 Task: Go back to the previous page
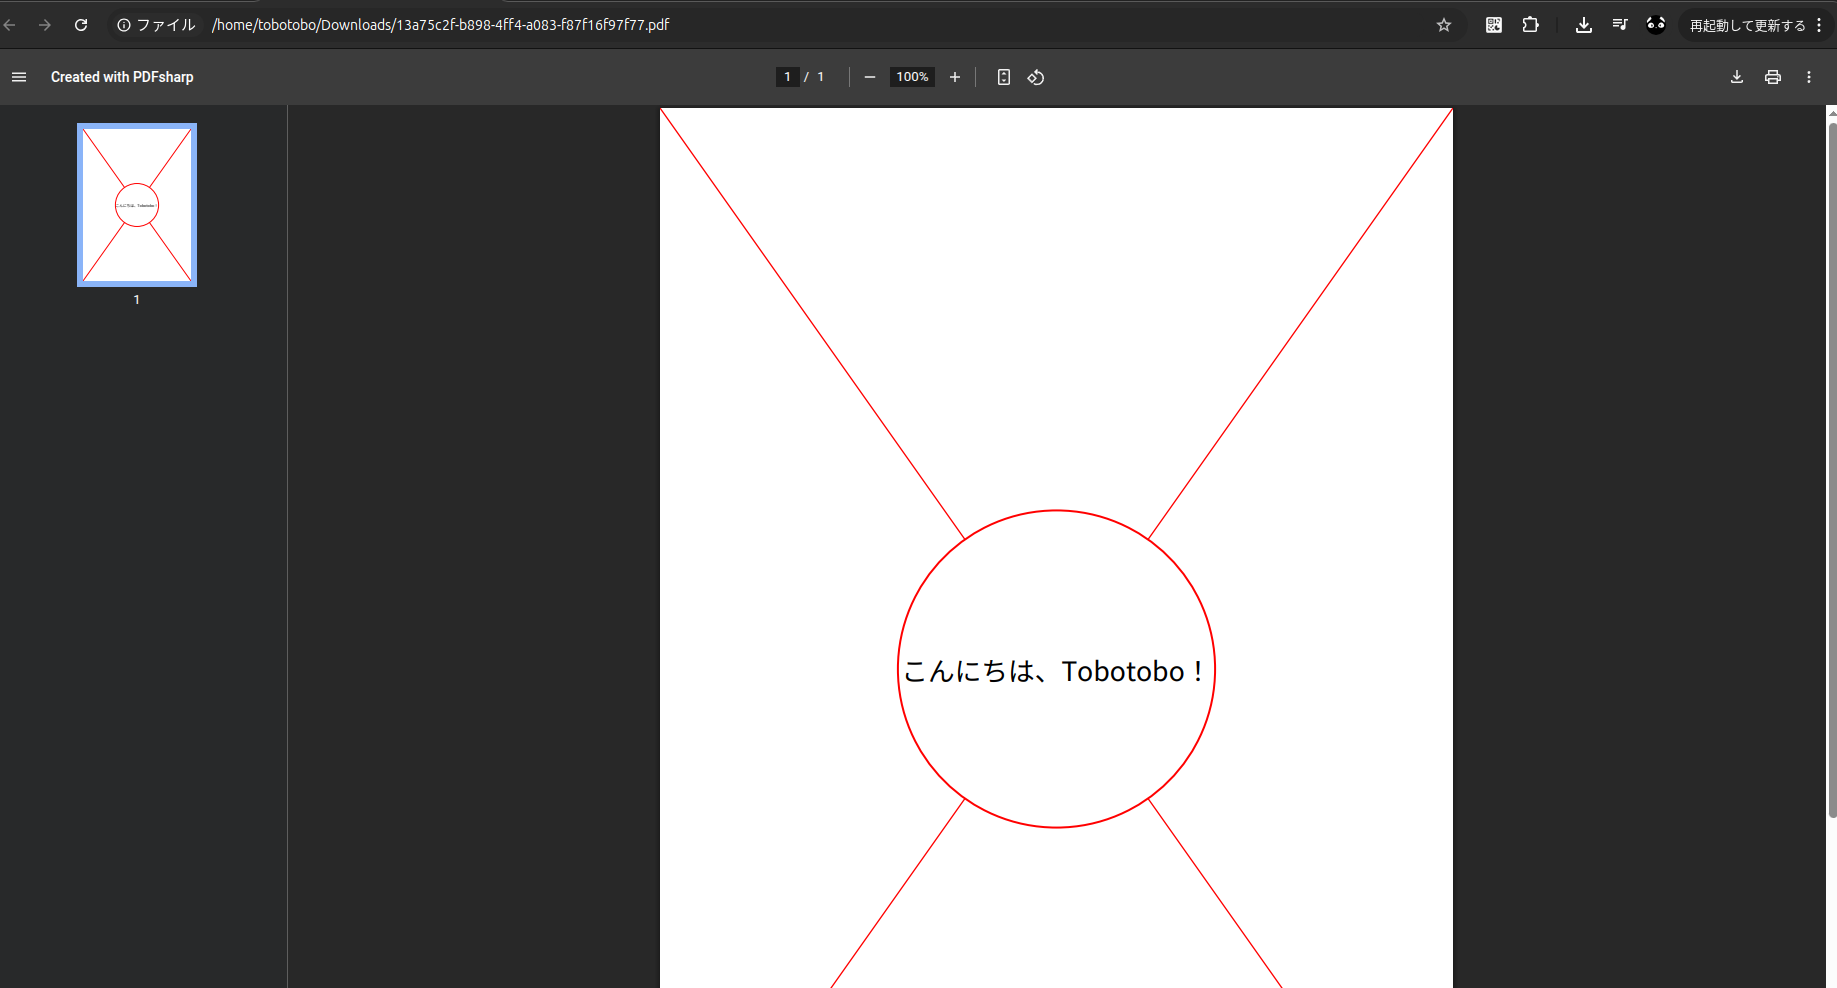pos(10,25)
